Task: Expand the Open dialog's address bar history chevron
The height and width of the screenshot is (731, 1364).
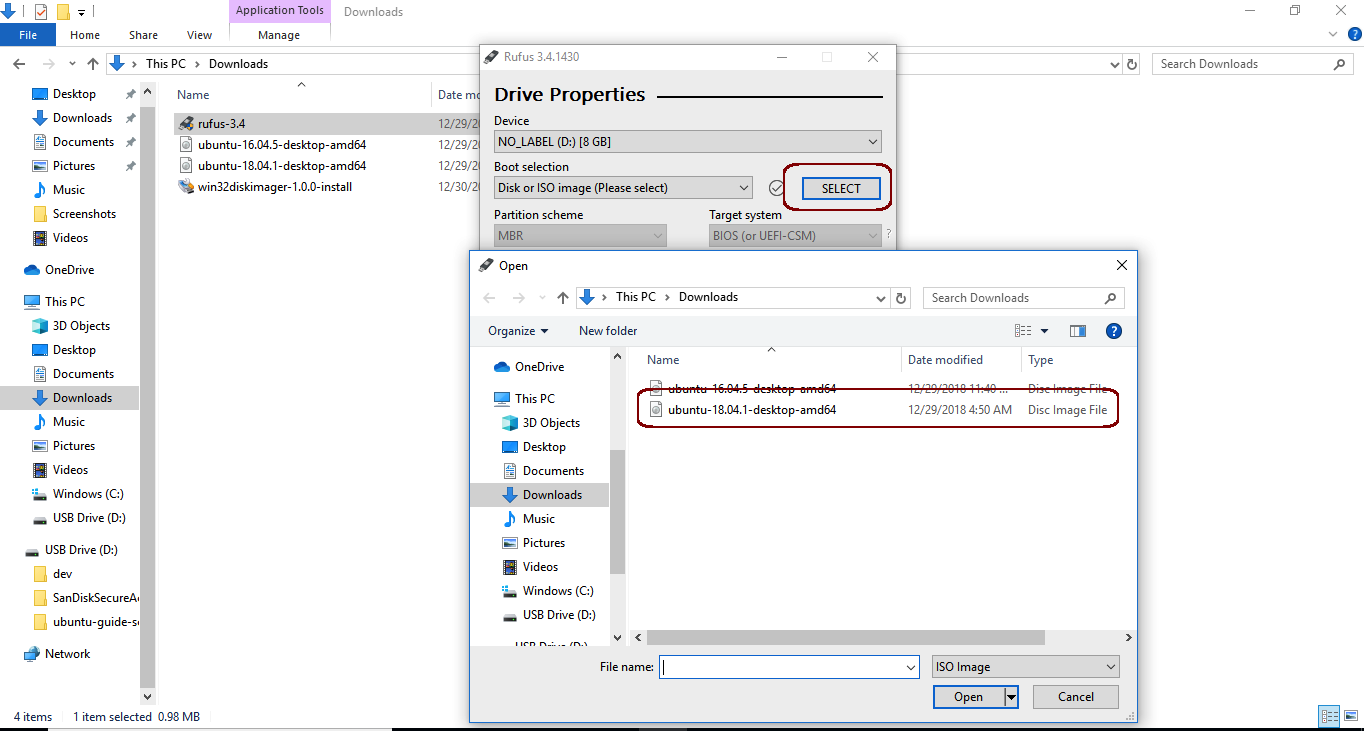Action: pos(881,298)
